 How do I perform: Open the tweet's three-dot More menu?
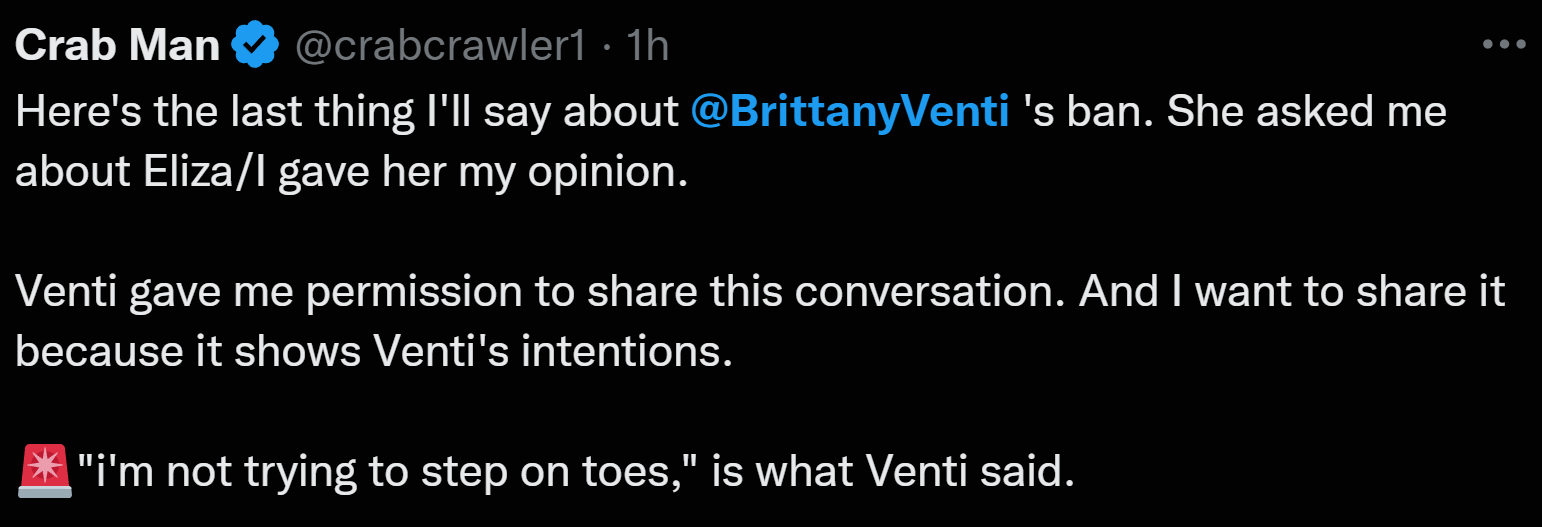pos(1502,44)
